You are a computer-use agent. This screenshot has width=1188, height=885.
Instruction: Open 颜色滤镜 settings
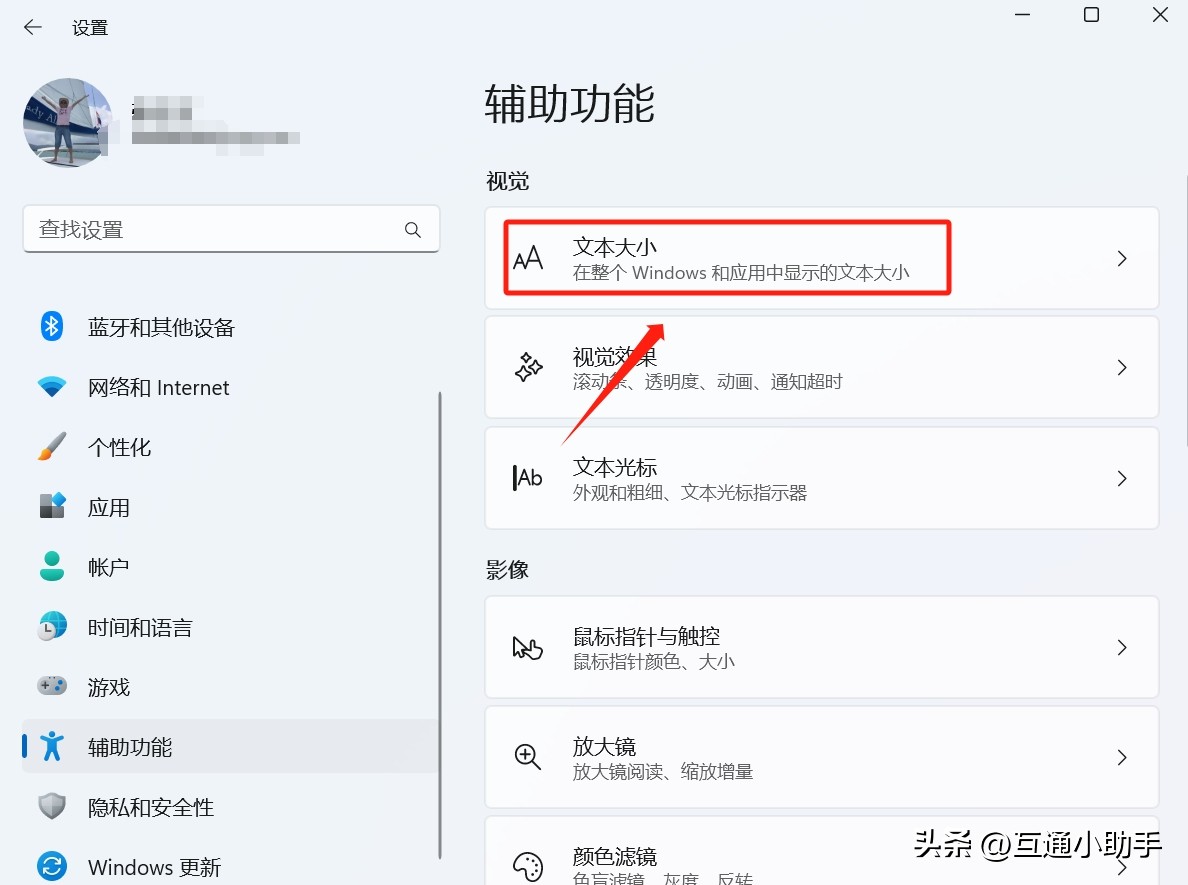pyautogui.click(x=822, y=851)
